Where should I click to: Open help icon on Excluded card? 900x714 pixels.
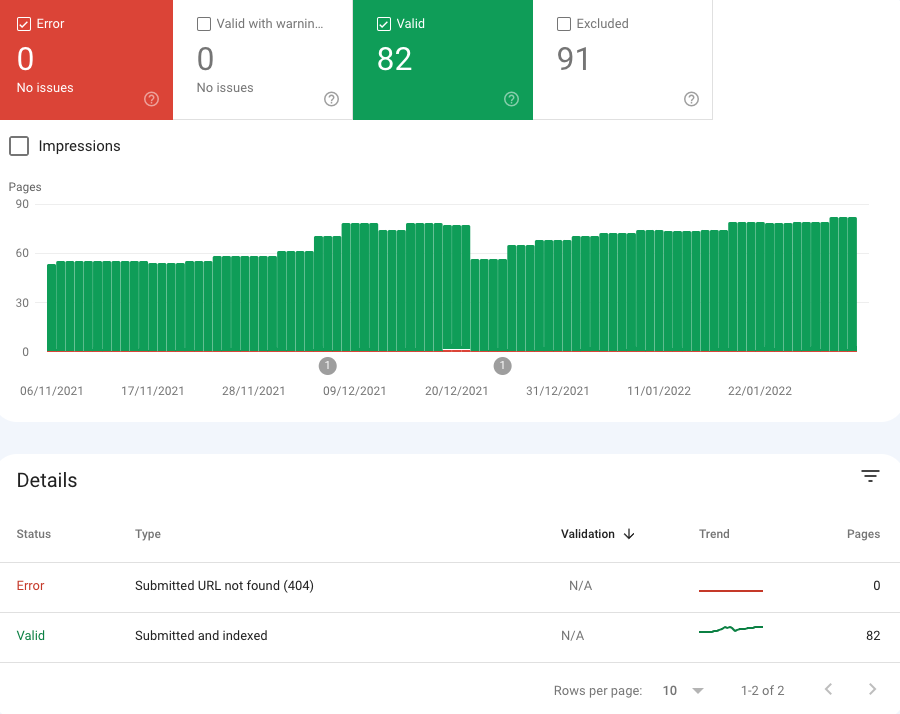point(692,99)
